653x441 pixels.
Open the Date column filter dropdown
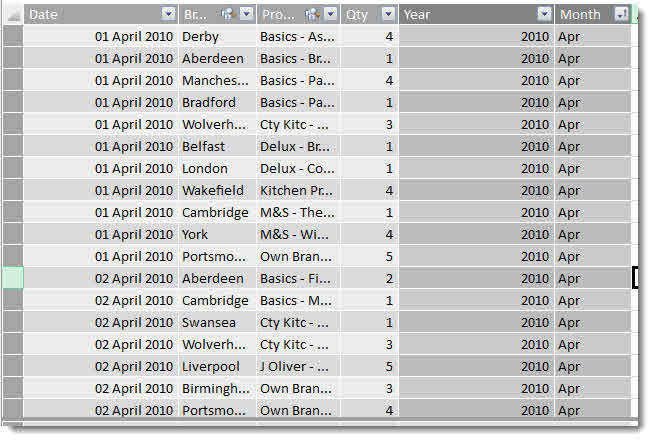tap(168, 14)
